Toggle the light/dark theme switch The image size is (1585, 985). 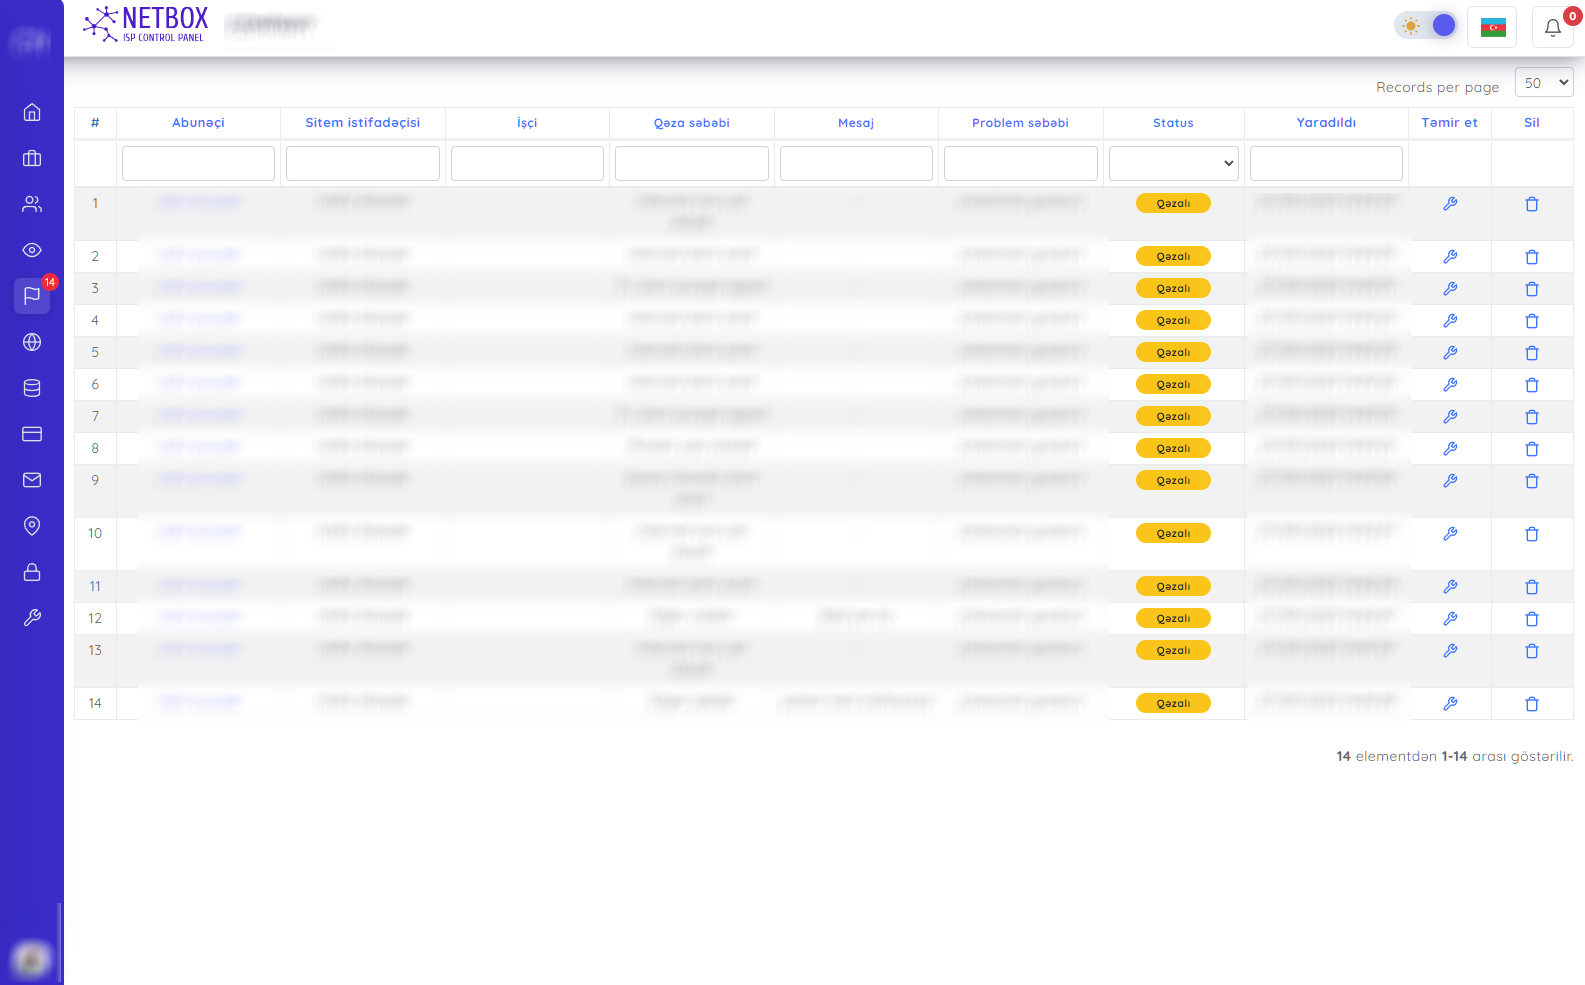click(1427, 26)
